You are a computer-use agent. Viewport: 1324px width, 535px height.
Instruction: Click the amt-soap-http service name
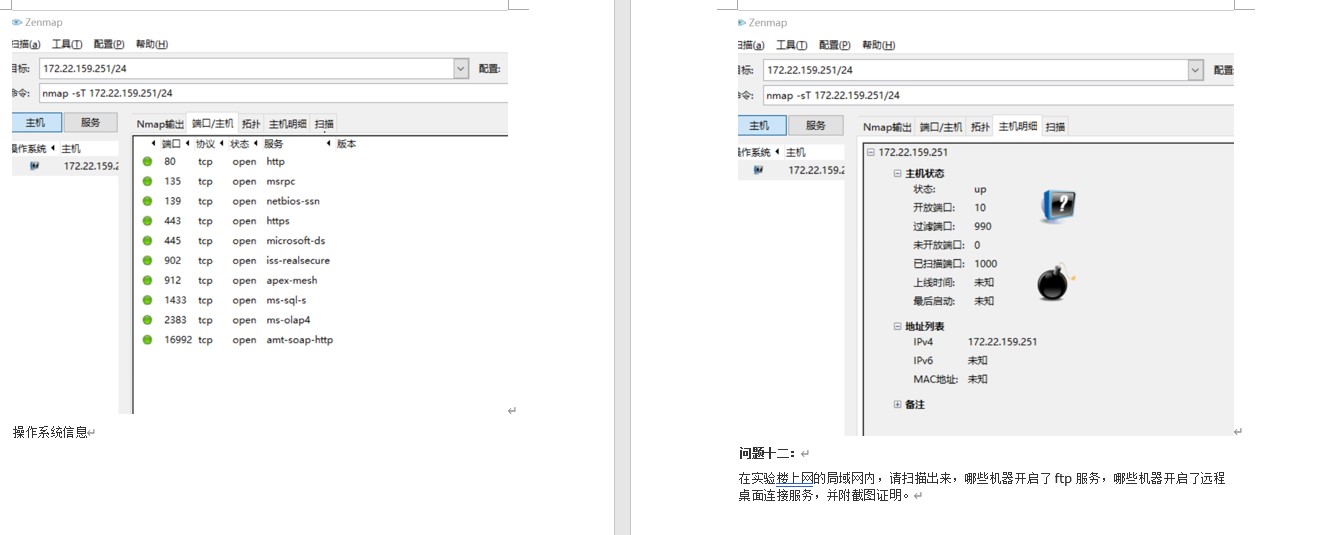coord(300,340)
